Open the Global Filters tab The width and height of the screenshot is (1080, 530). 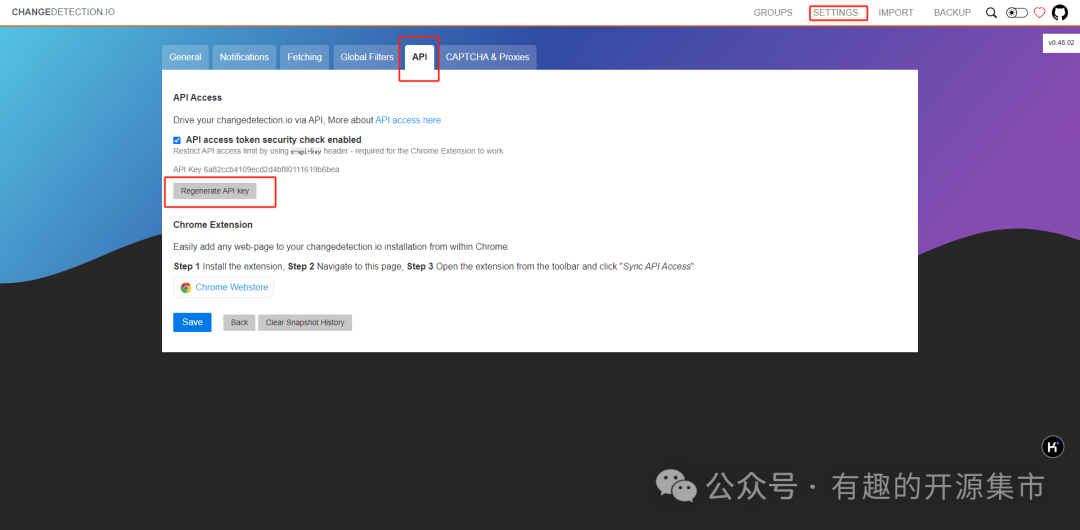(x=367, y=57)
